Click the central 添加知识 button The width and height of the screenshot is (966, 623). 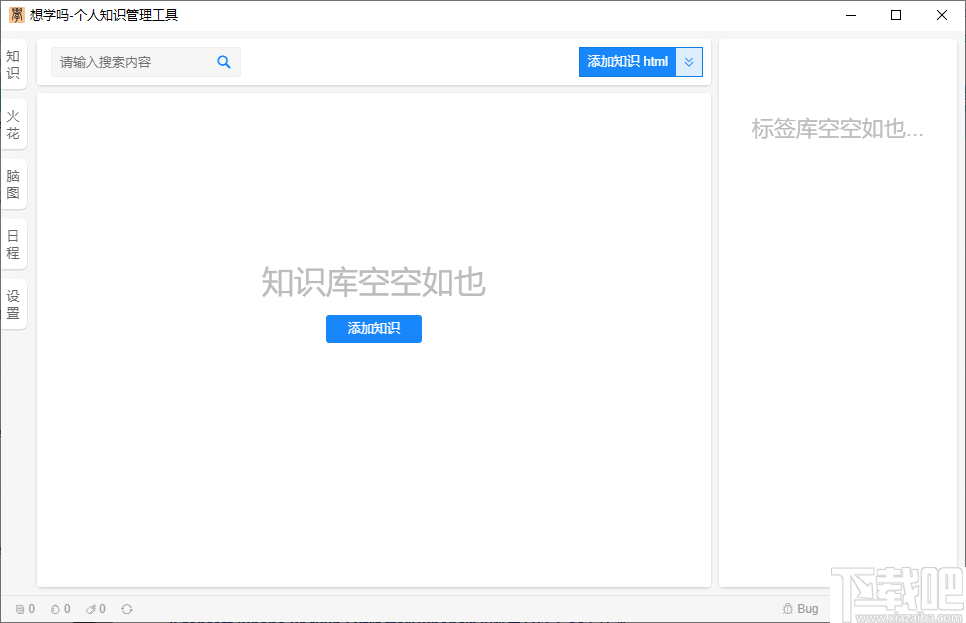373,329
